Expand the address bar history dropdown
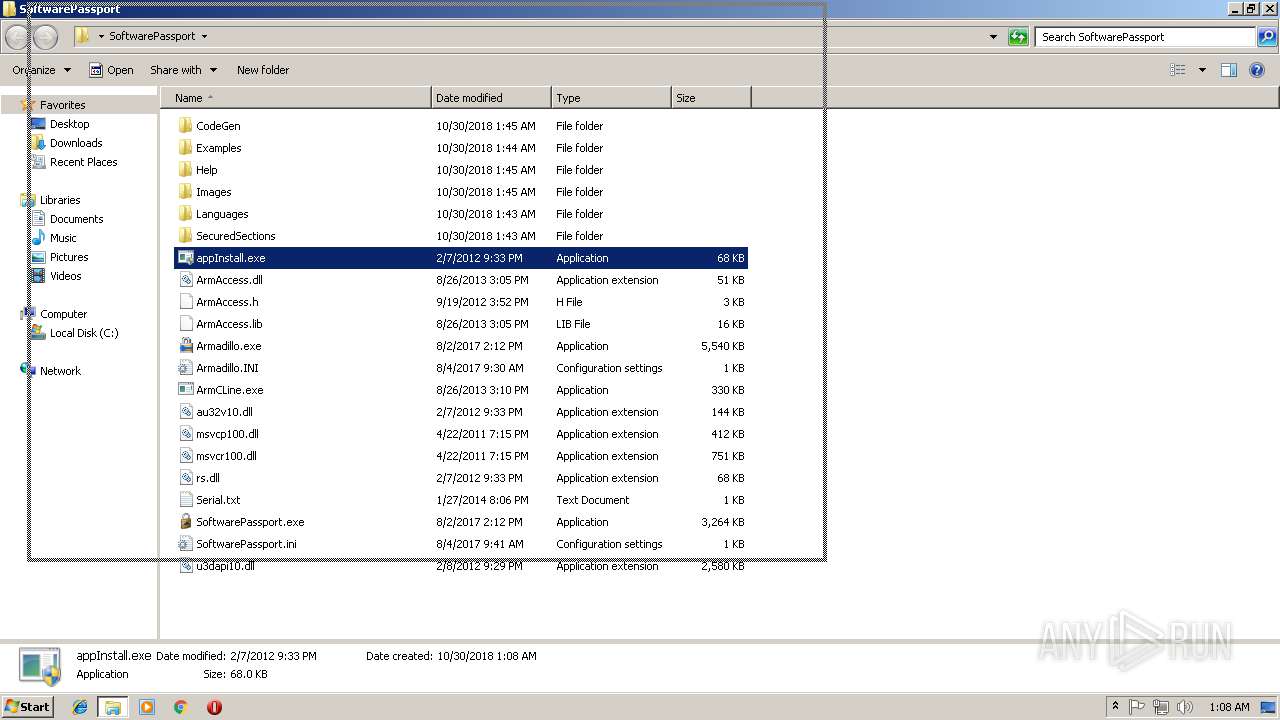1280x720 pixels. (993, 37)
